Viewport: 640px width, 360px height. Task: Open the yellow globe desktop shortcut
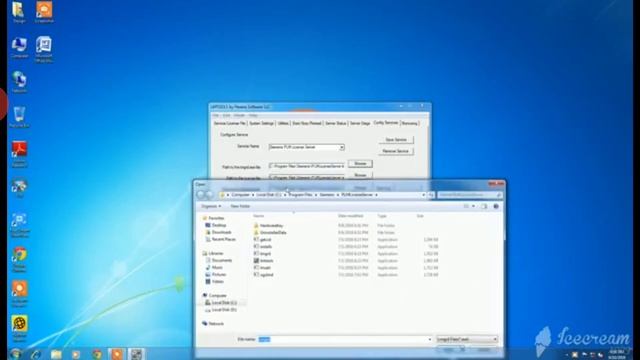[x=19, y=329]
